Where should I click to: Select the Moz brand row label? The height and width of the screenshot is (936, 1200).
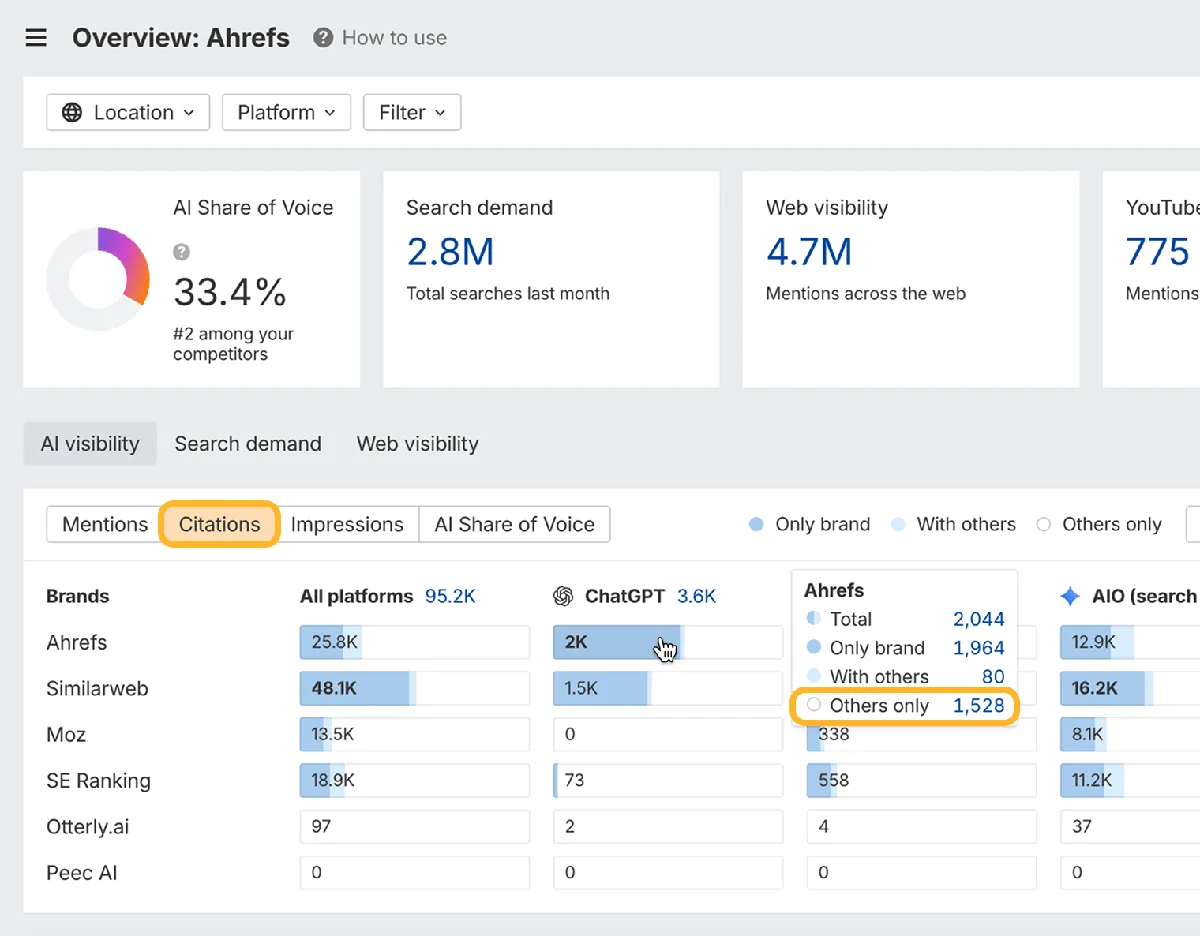click(66, 734)
